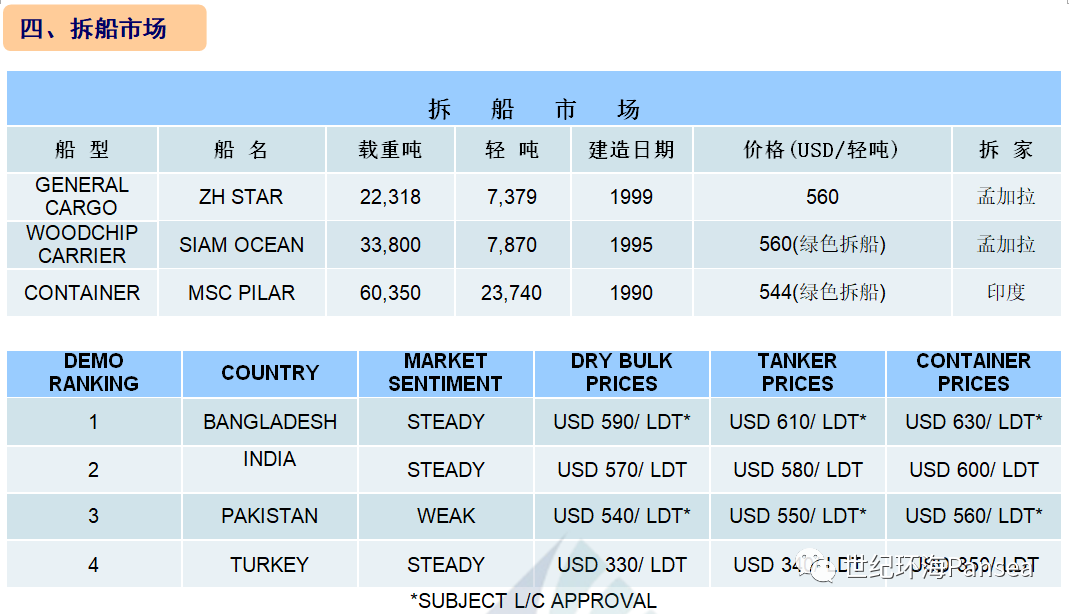Select the BANGLADESH country cell
Screen dimensions: 1069x614
click(x=270, y=422)
